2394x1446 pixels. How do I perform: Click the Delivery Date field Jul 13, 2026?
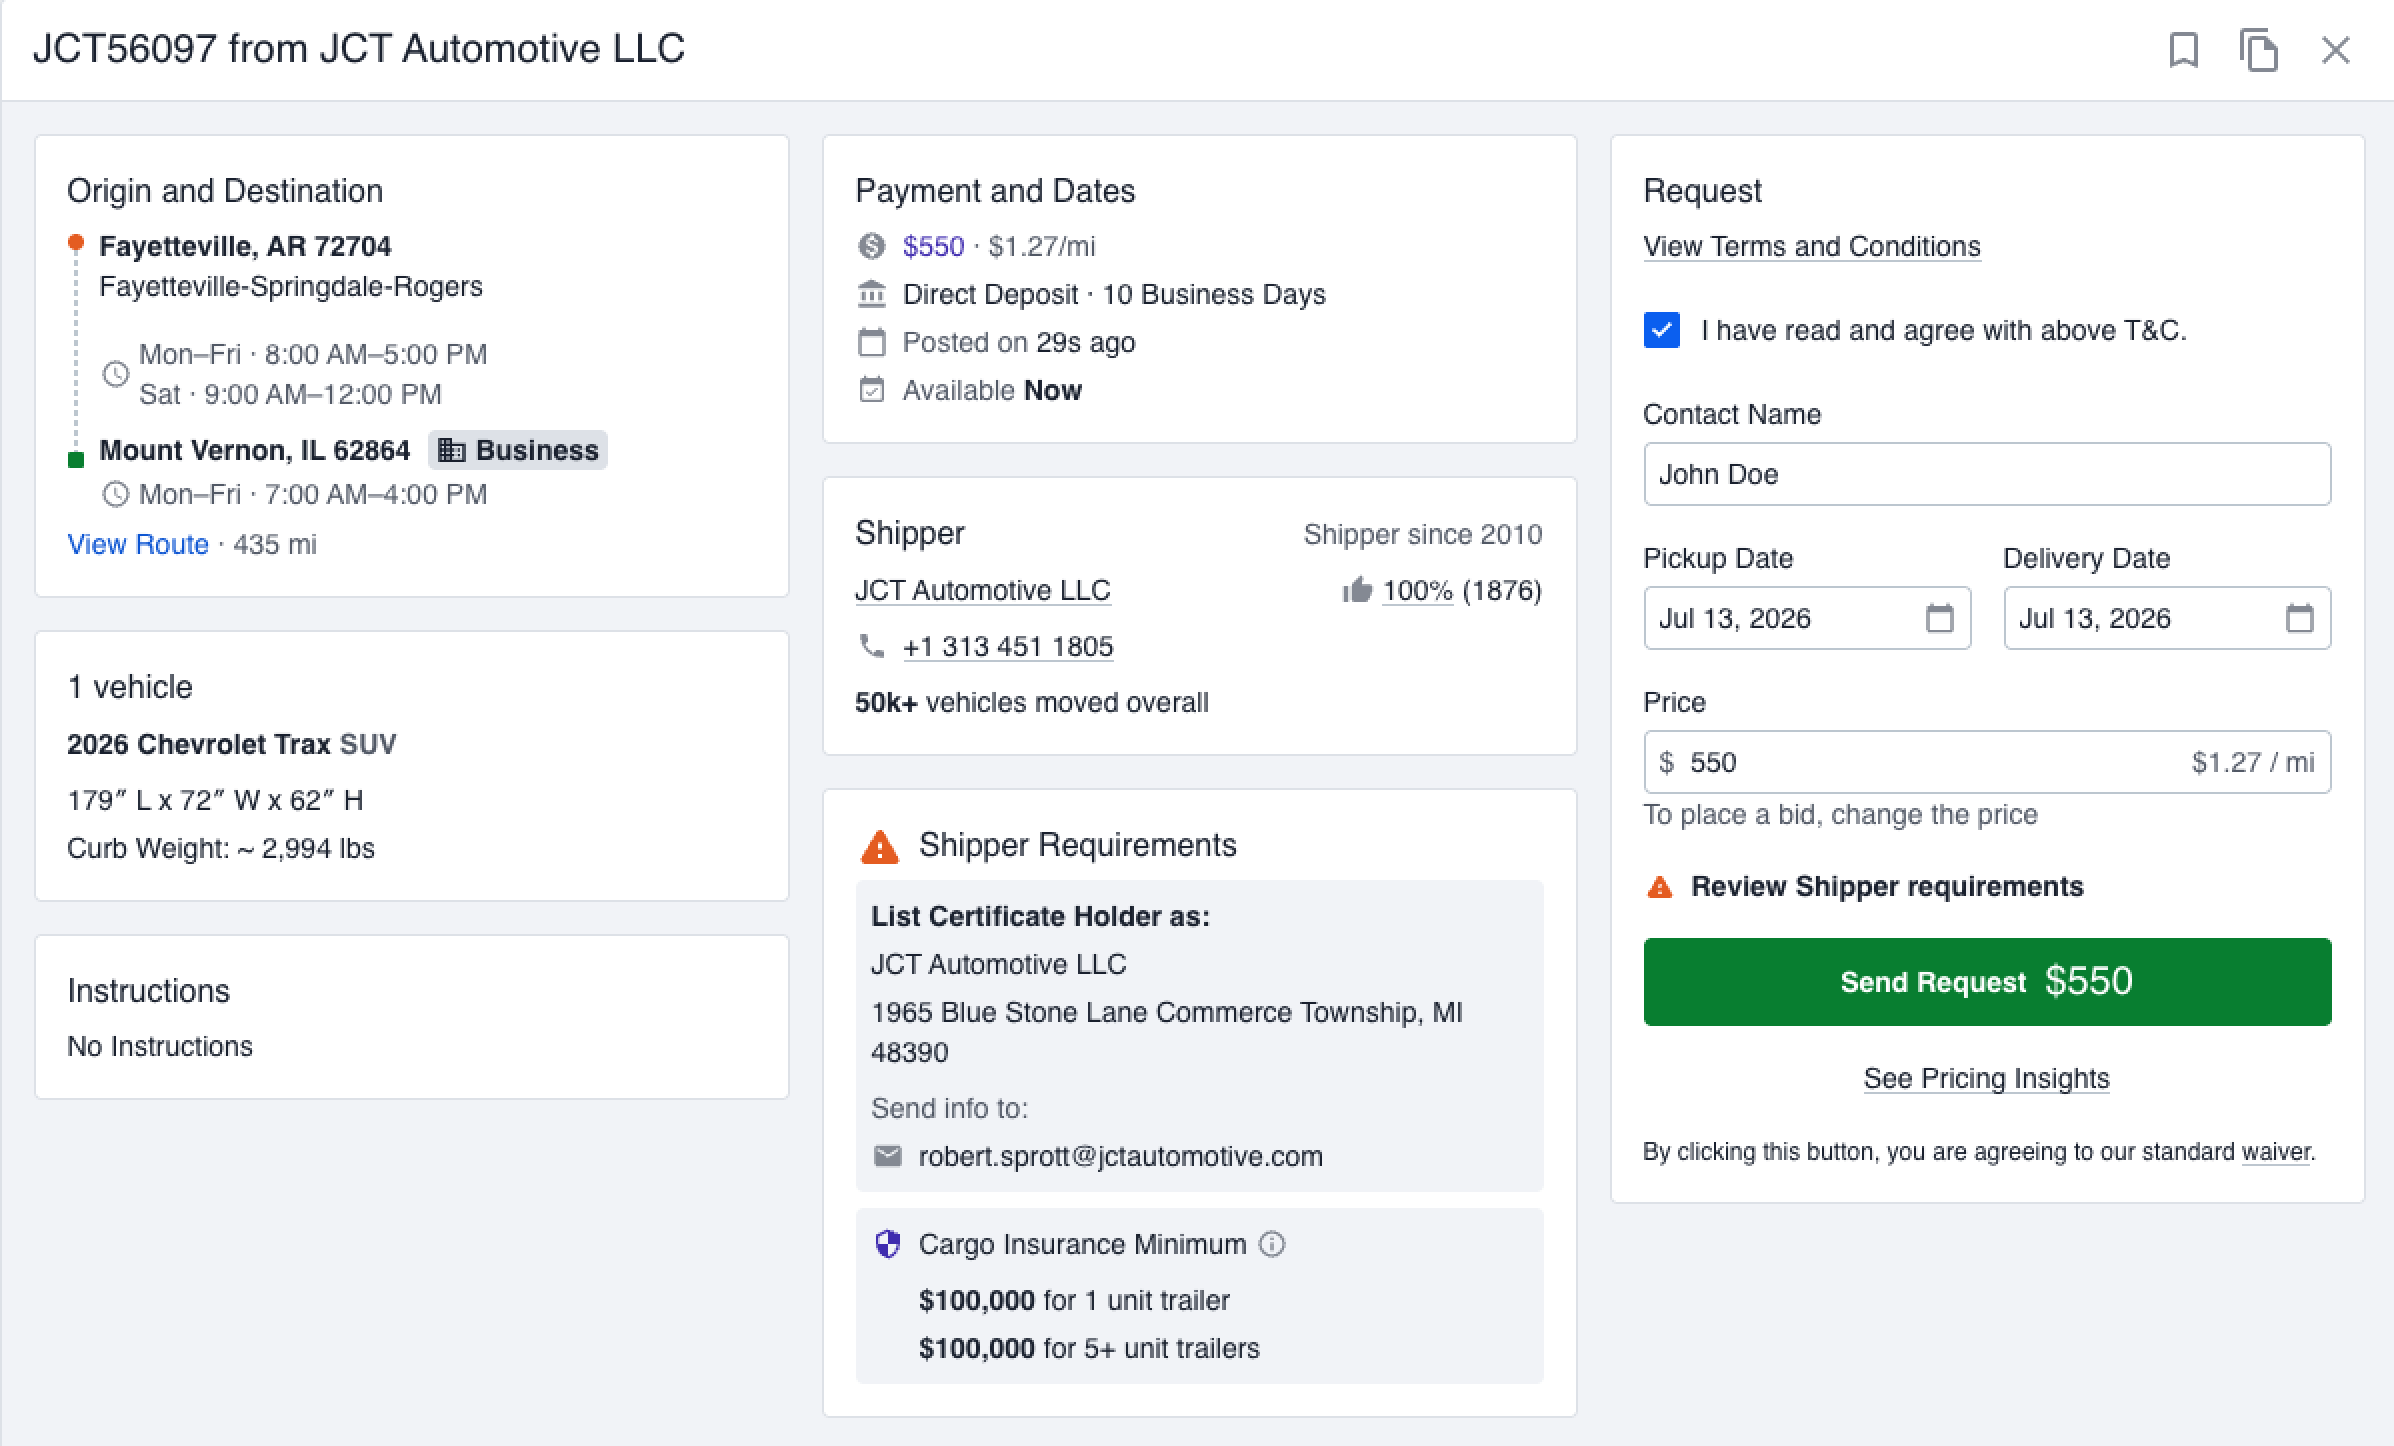pyautogui.click(x=2167, y=618)
